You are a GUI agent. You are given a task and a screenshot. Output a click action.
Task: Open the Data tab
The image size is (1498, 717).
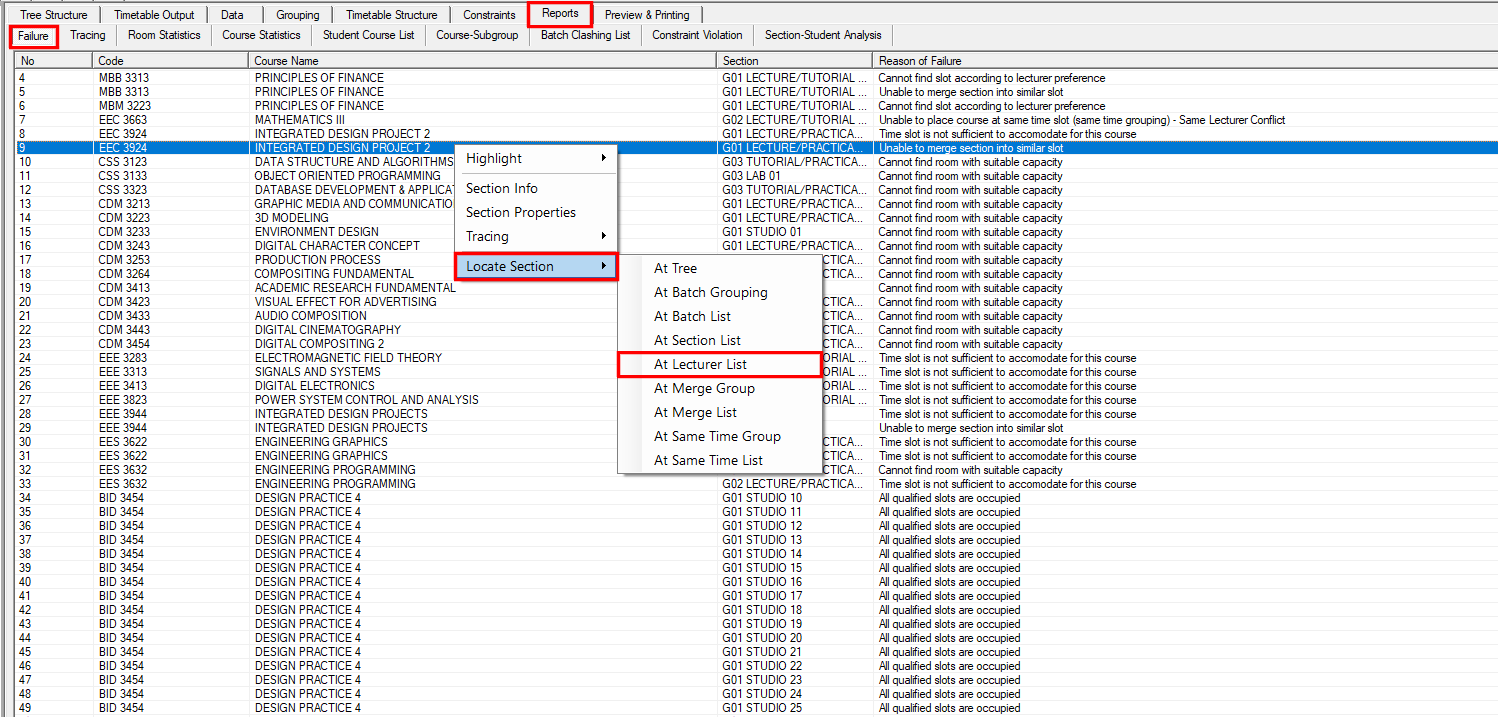232,15
